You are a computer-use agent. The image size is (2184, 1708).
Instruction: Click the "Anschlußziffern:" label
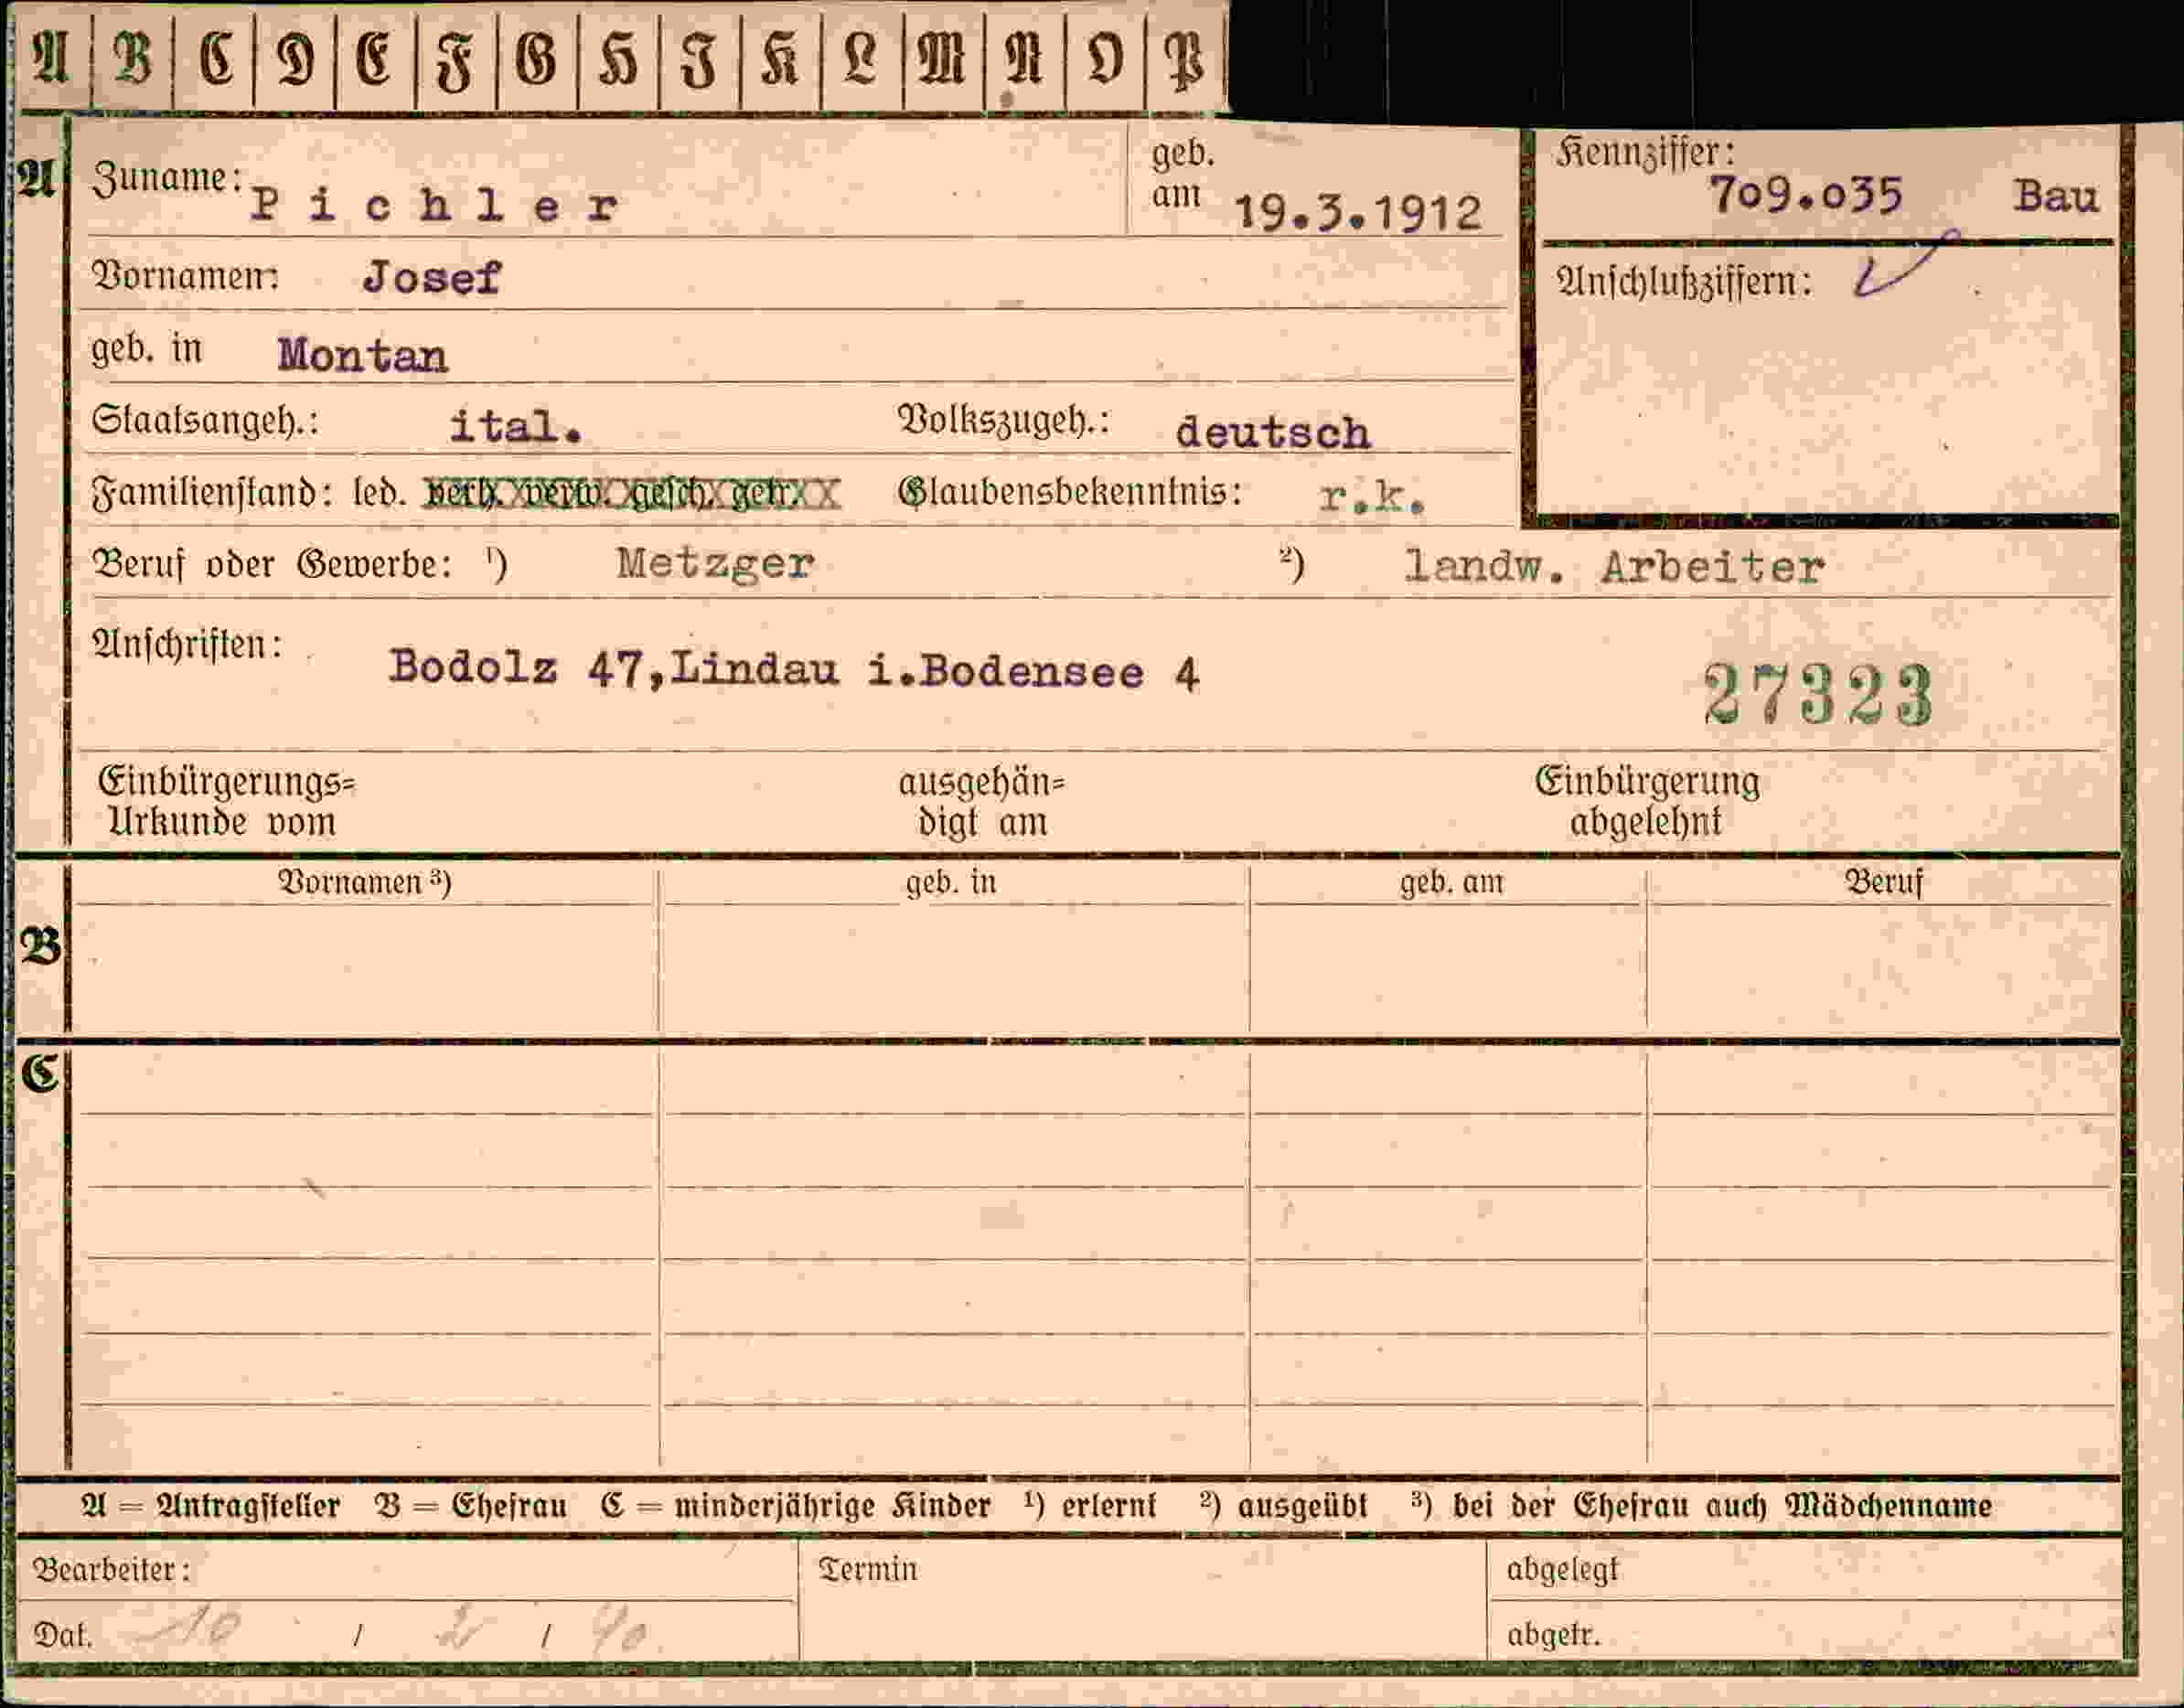[x=1683, y=283]
